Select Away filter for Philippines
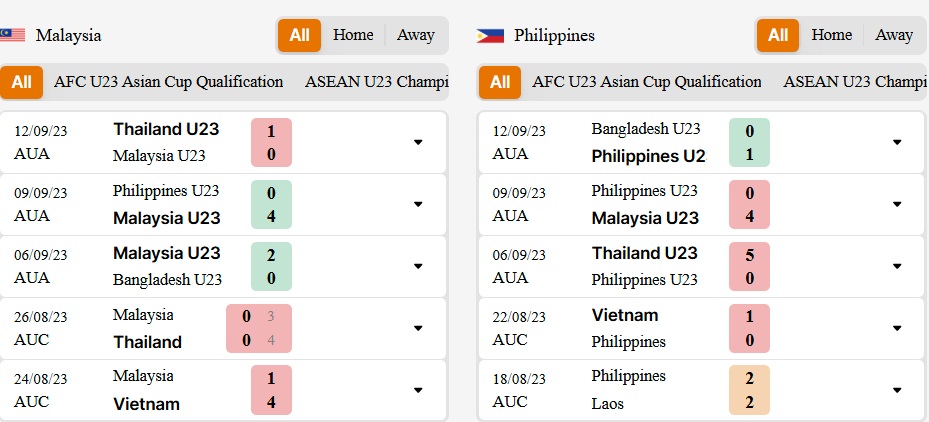The height and width of the screenshot is (422, 929). 894,35
